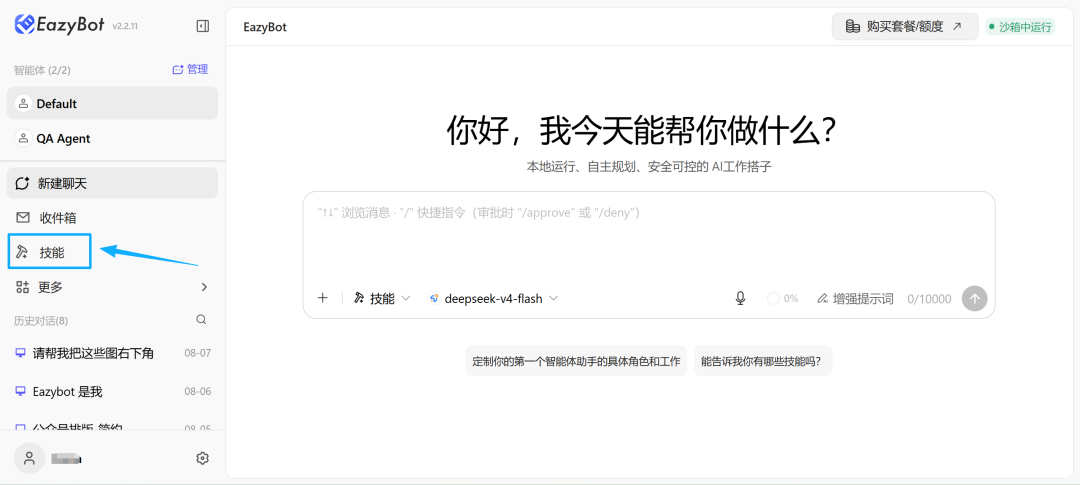Open the 技能 dropdown in the input bar
Screen dimensions: 1080x485
pyautogui.click(x=382, y=298)
